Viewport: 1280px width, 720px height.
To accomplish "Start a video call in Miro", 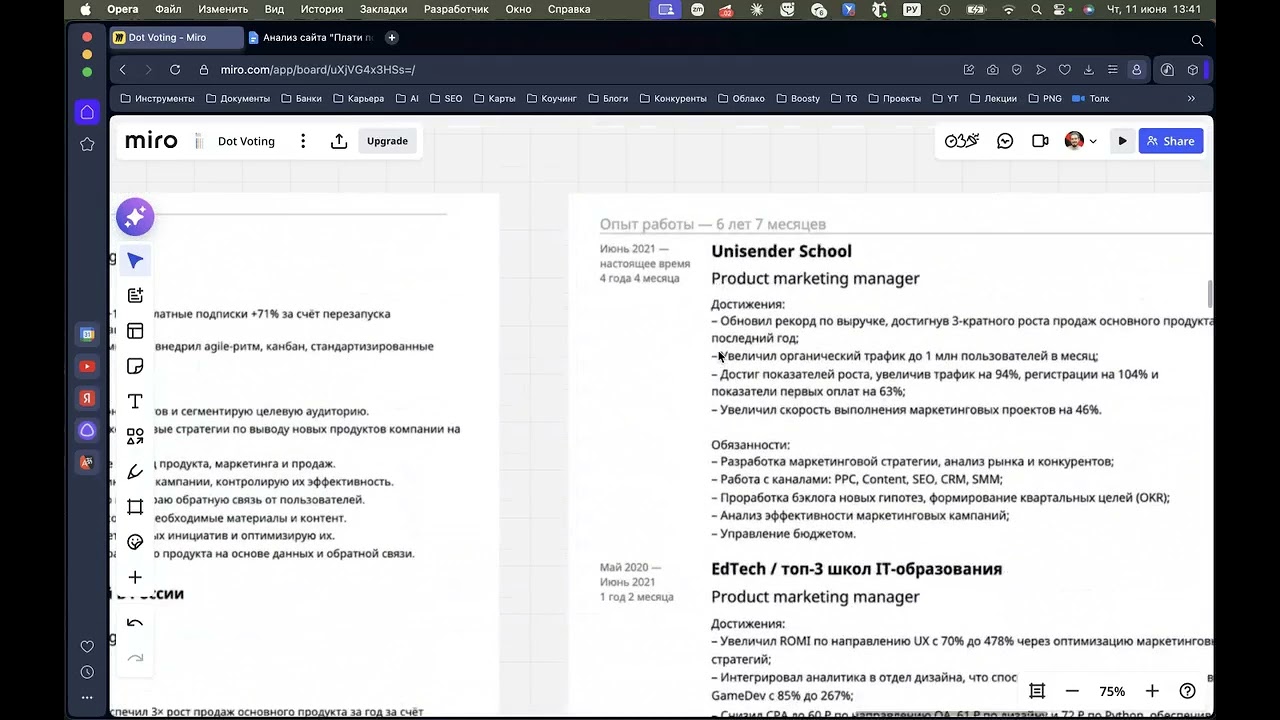I will coord(1040,141).
